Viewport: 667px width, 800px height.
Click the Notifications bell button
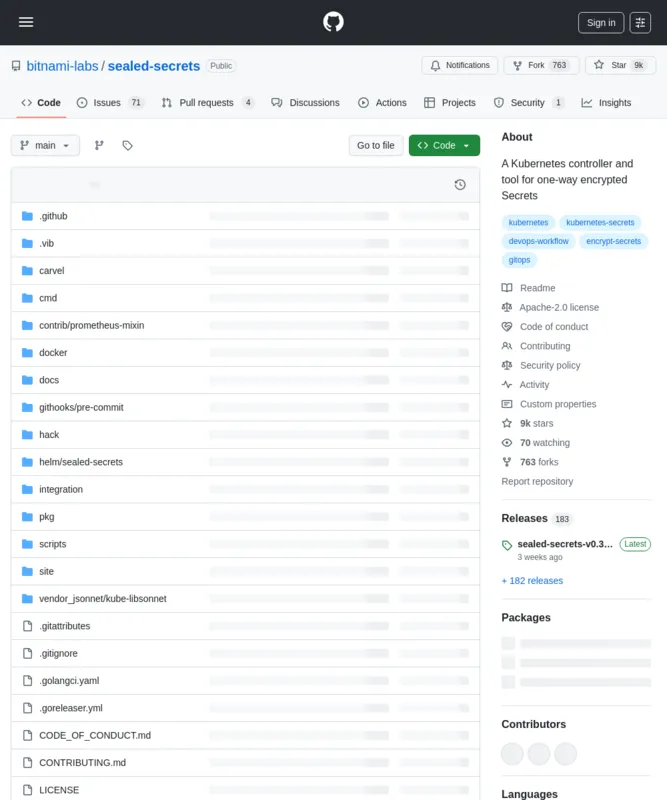pos(459,65)
